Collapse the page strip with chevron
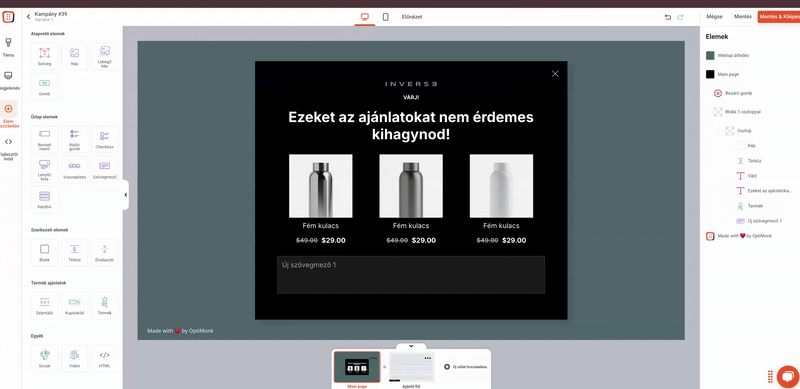This screenshot has width=800, height=389. point(411,346)
